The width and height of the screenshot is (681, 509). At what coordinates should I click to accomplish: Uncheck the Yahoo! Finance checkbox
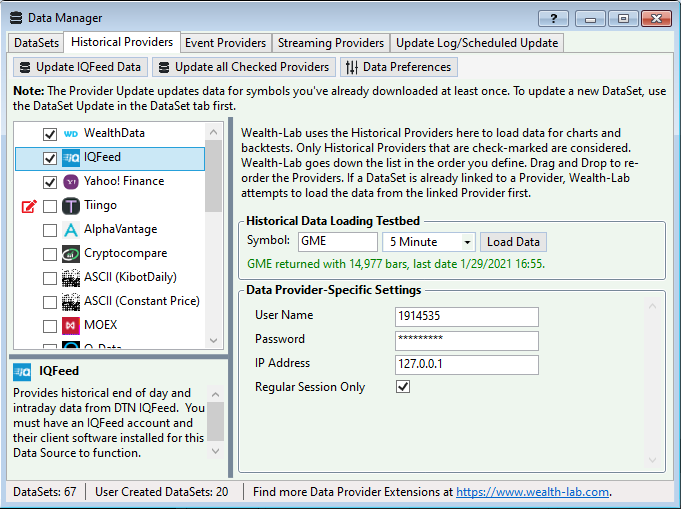[x=50, y=182]
